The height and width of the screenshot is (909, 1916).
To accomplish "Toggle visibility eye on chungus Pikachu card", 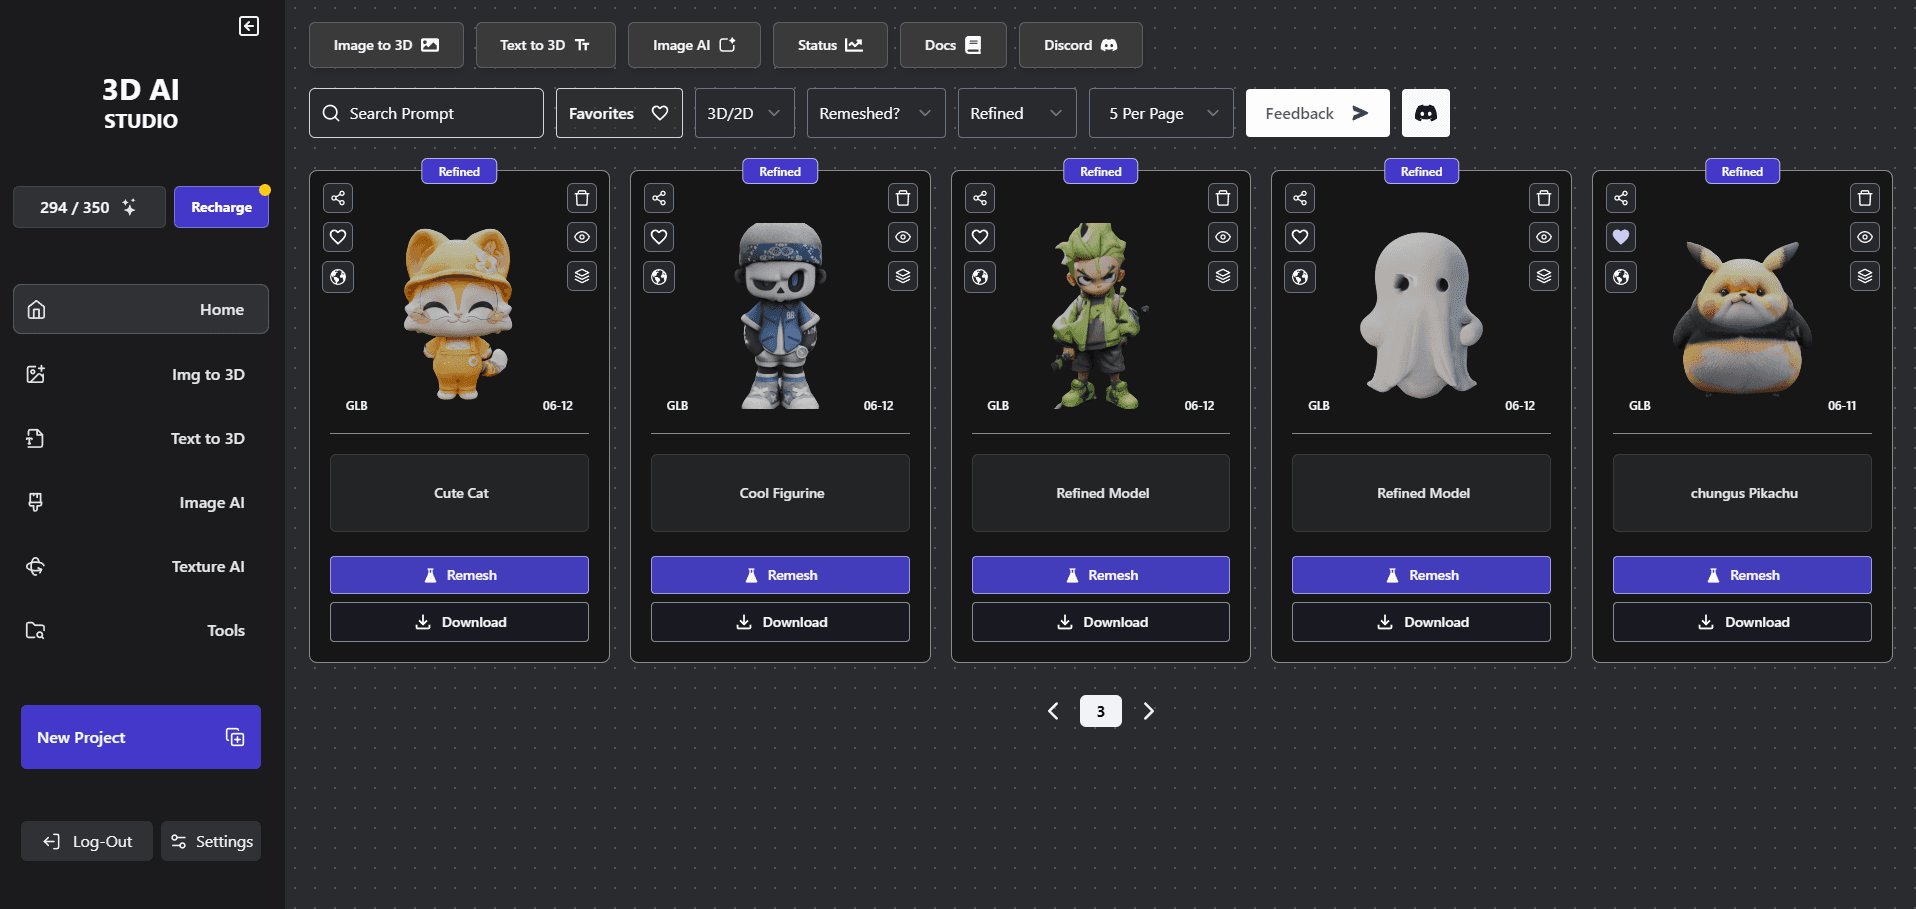I will (1865, 237).
